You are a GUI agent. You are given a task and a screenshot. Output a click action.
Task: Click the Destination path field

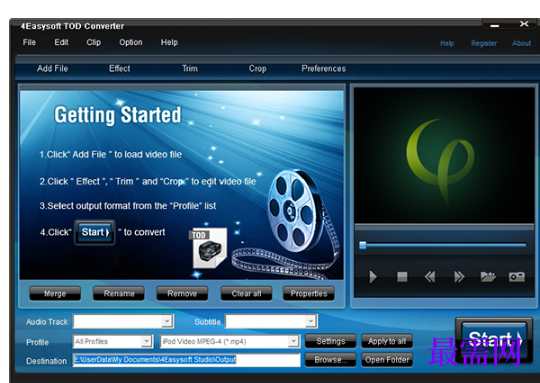(186, 360)
